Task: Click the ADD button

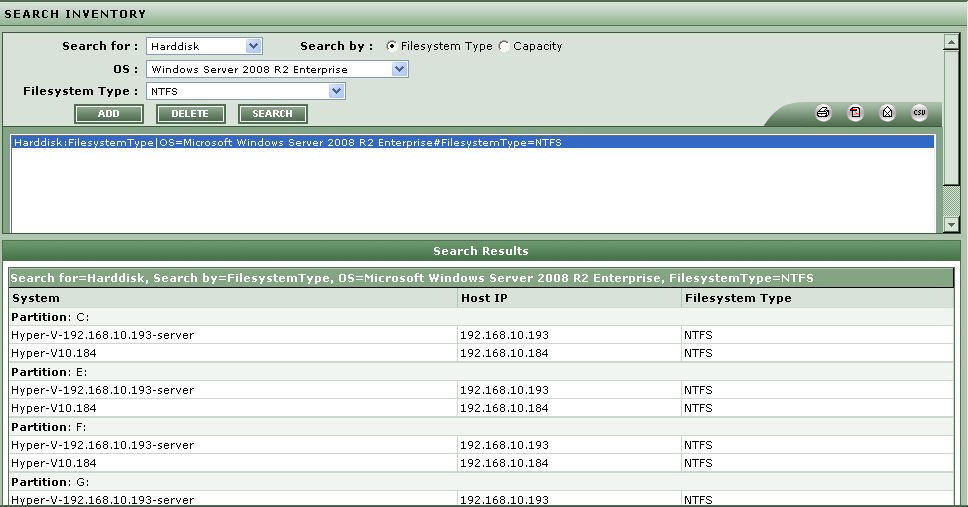Action: click(x=109, y=114)
